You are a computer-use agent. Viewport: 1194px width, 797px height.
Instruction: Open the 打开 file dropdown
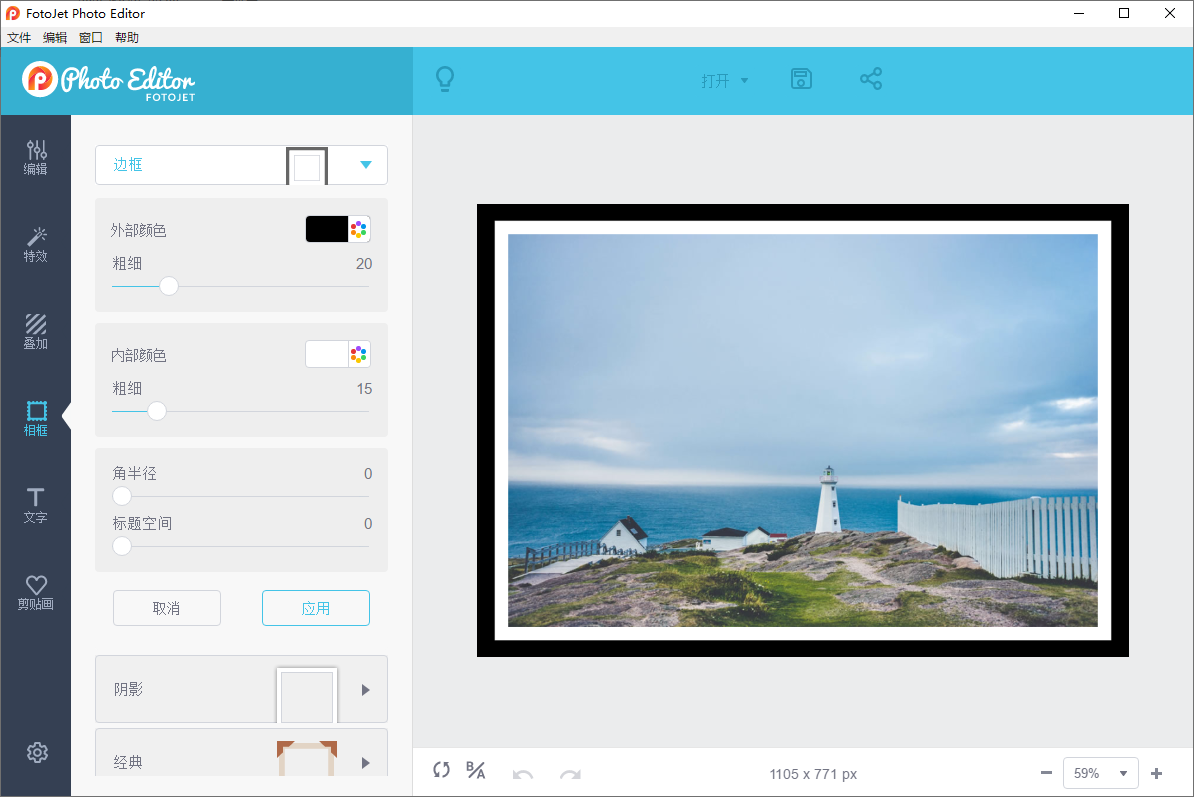(x=724, y=80)
